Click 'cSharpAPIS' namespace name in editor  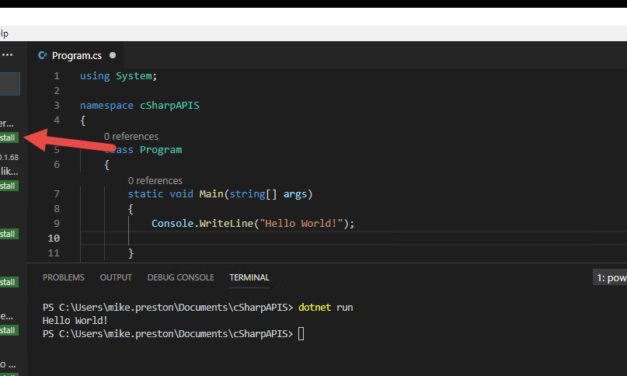tap(169, 106)
